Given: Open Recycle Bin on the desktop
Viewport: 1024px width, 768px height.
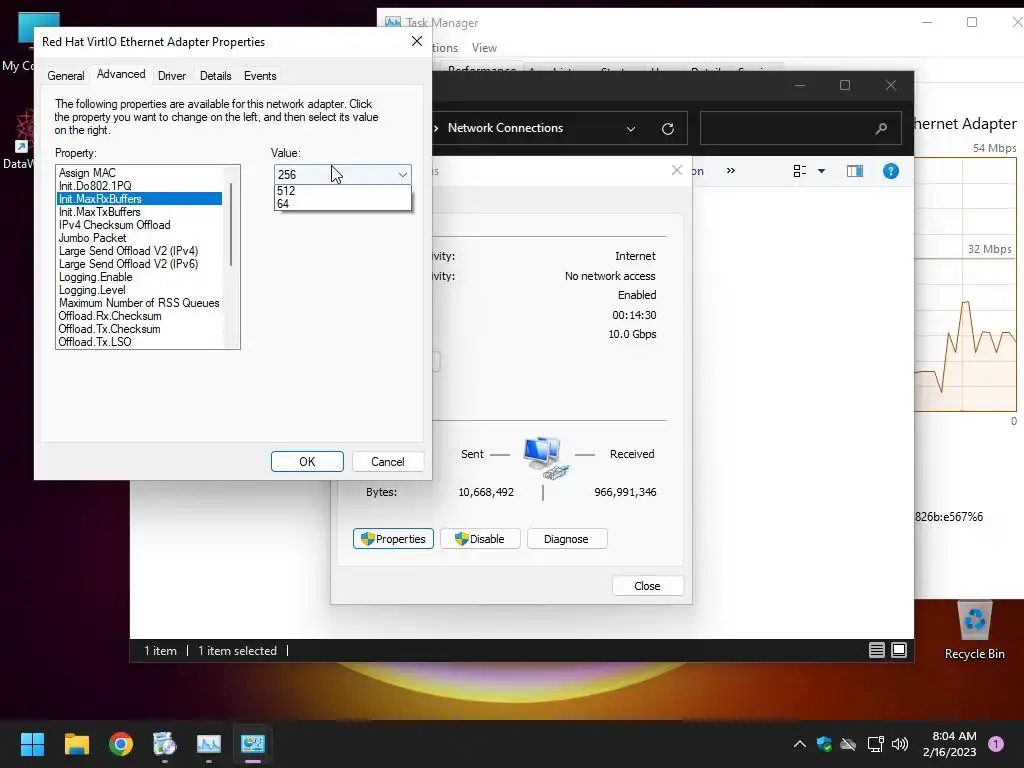Looking at the screenshot, I should 974,631.
